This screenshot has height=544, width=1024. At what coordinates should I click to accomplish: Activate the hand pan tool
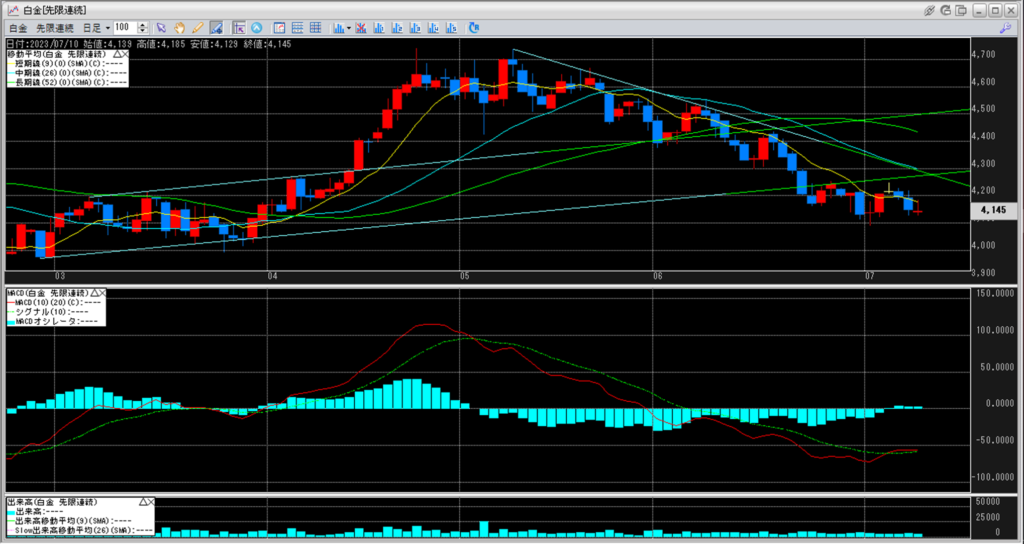(179, 27)
